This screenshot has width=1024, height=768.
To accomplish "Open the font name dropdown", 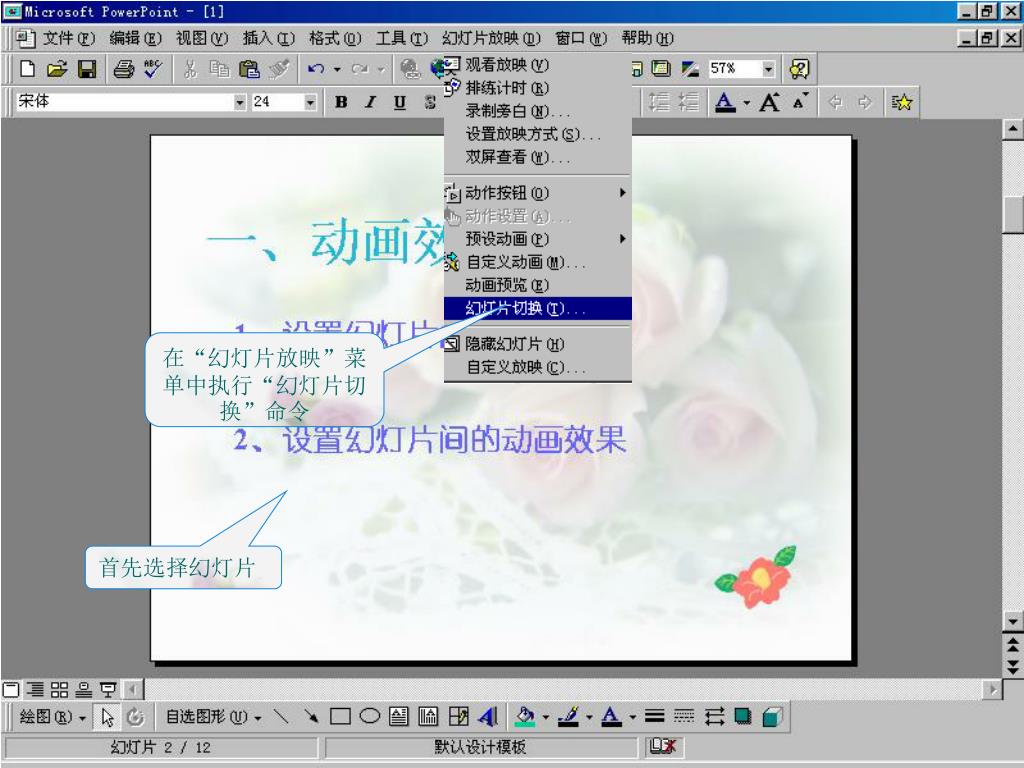I will pos(240,102).
